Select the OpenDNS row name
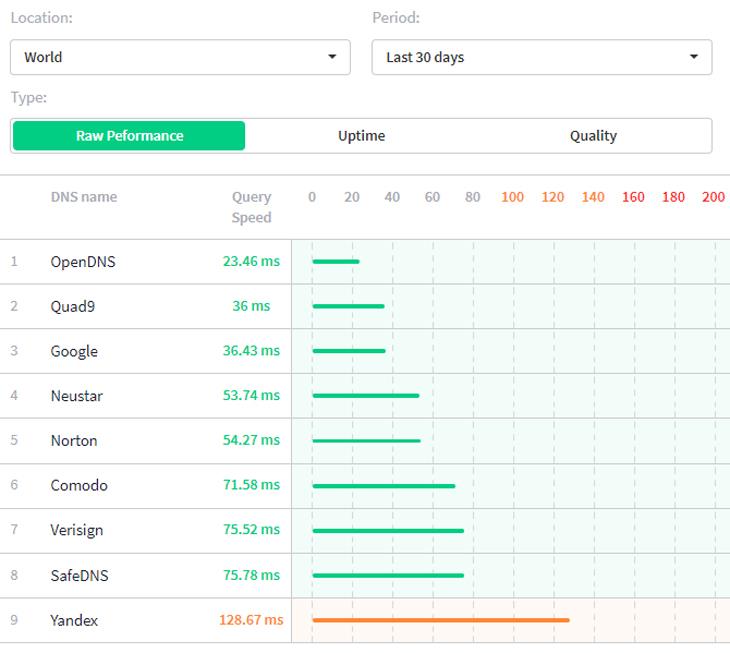 pyautogui.click(x=83, y=262)
